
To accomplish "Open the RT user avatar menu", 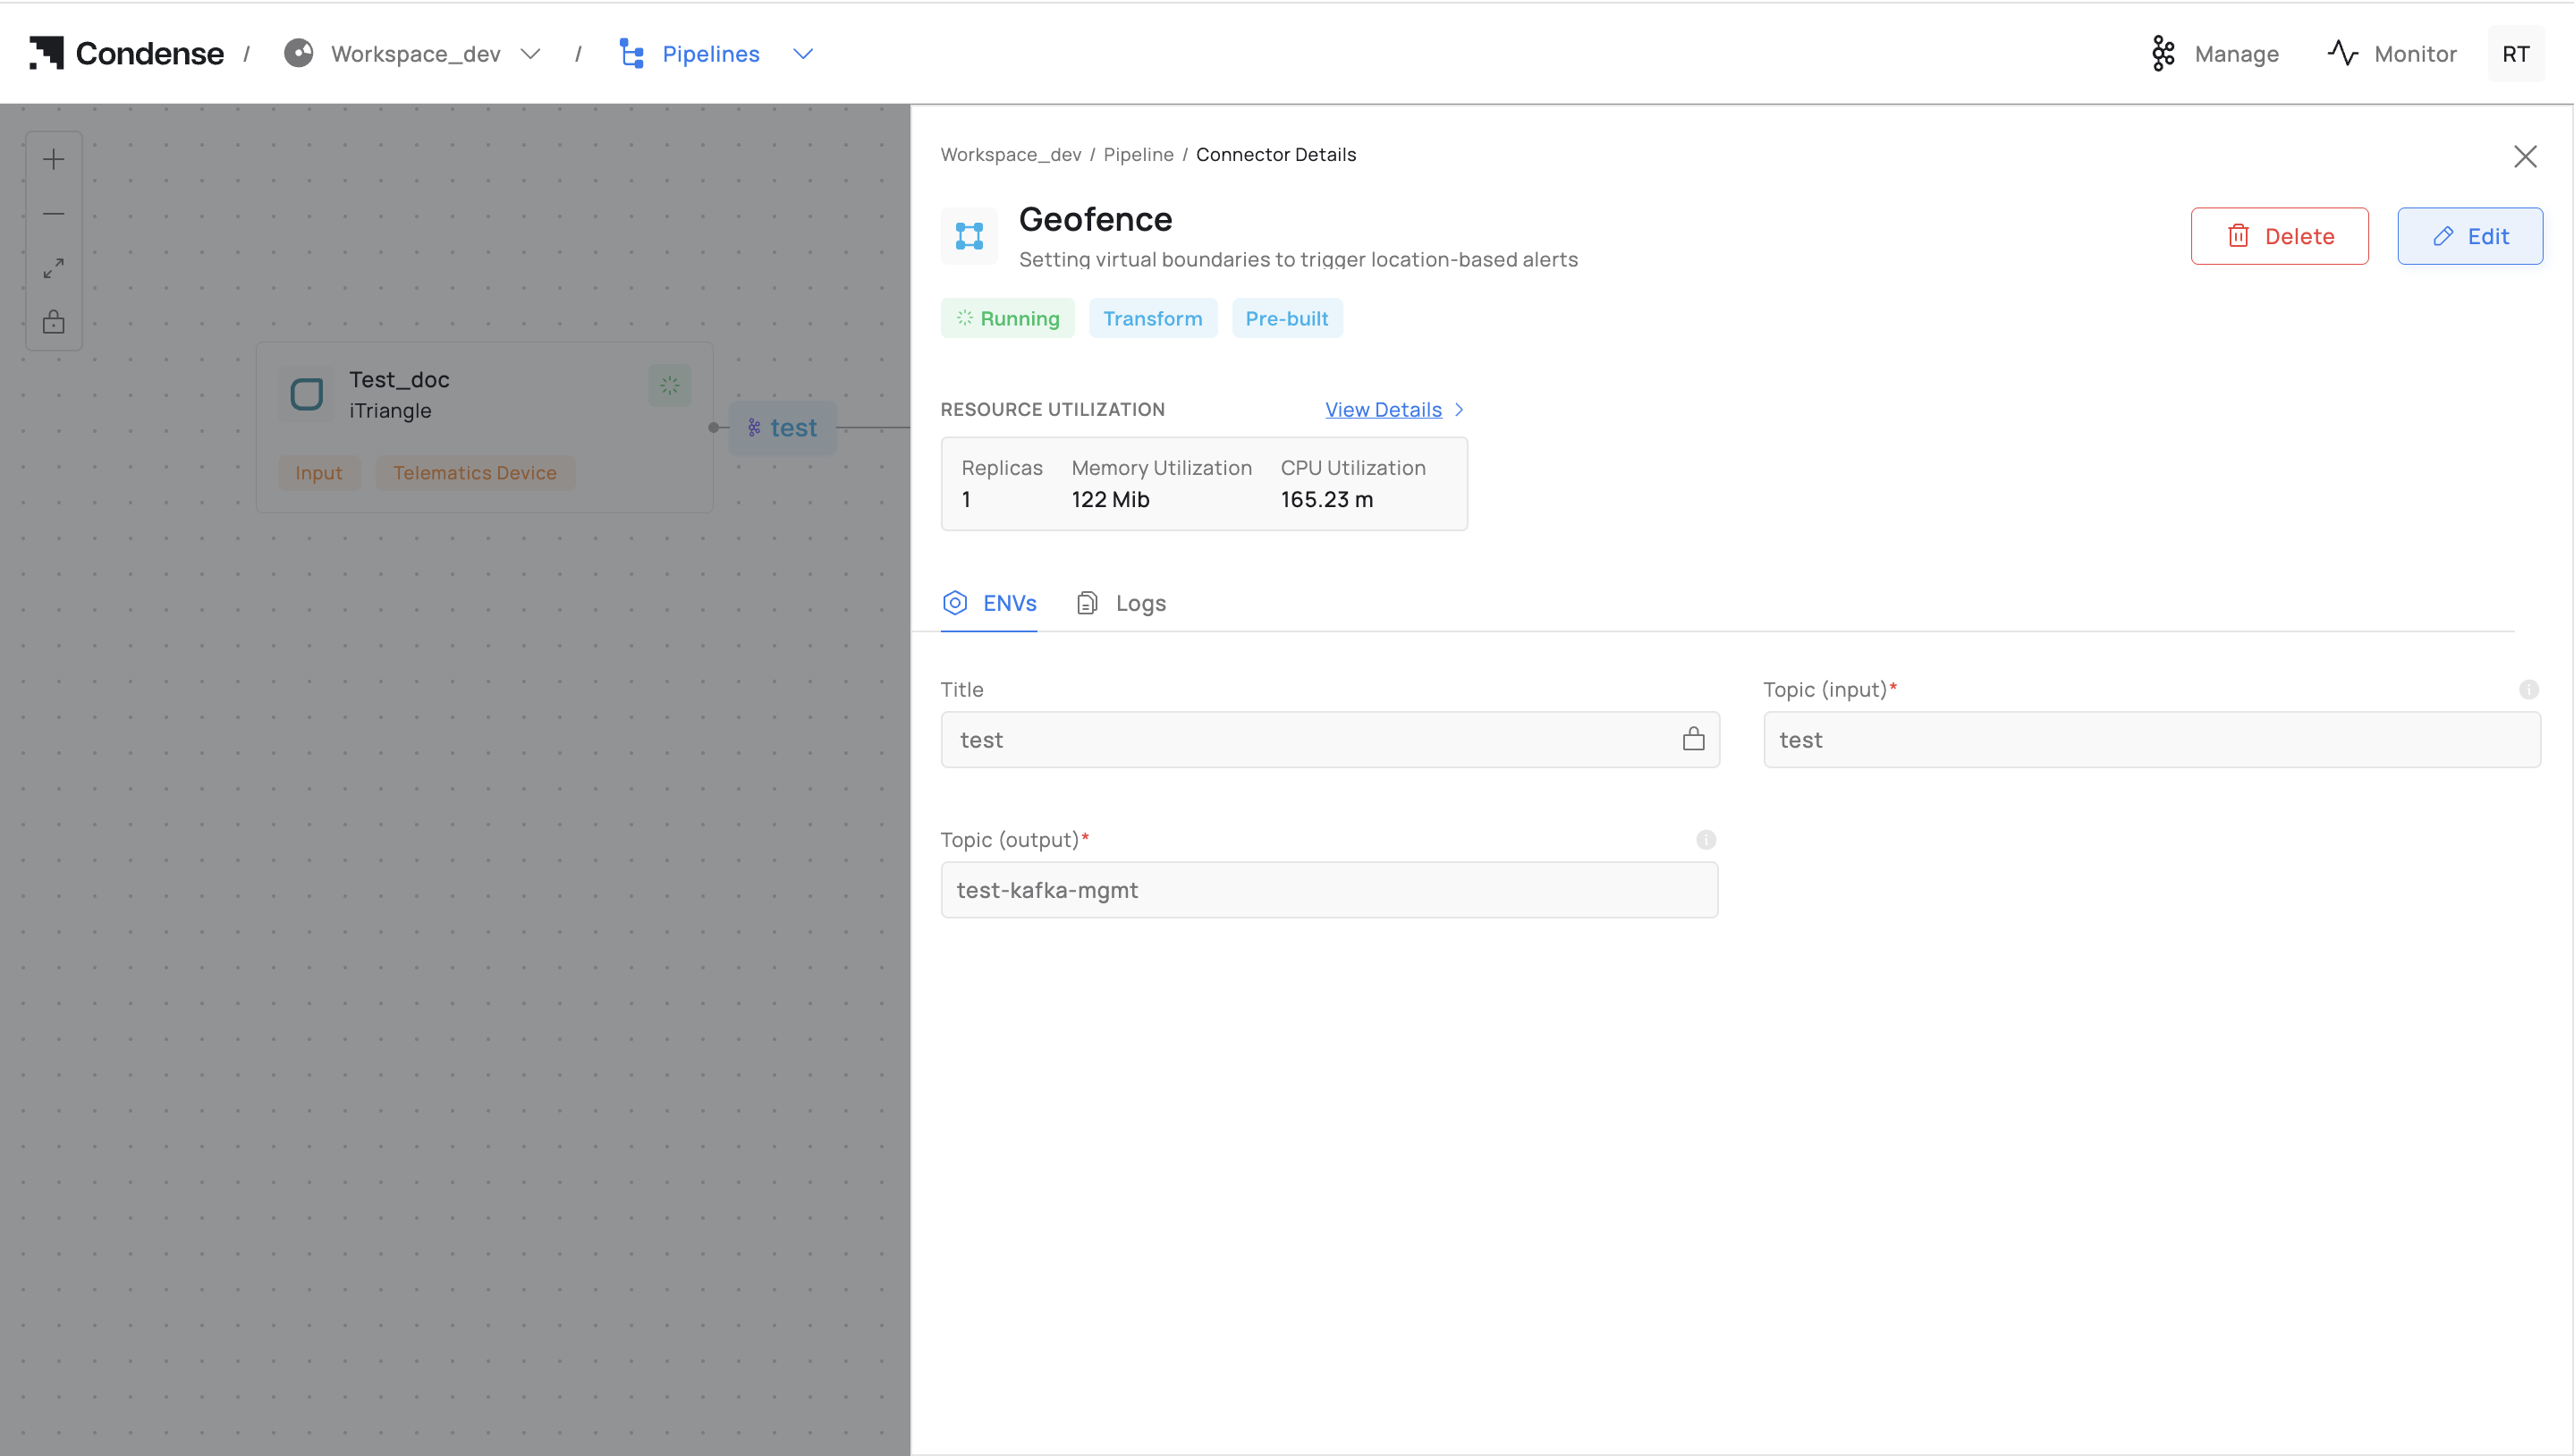I will click(2515, 54).
